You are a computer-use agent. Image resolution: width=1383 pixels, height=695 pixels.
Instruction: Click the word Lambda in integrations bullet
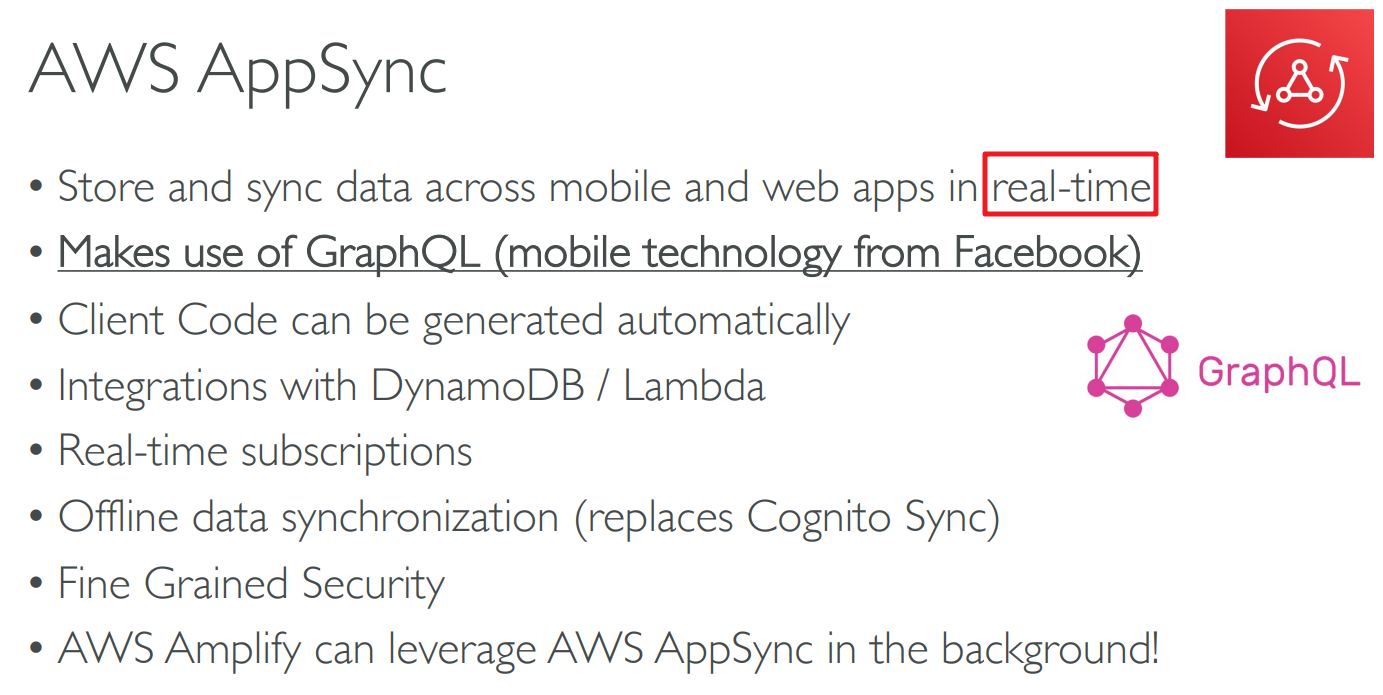tap(694, 386)
